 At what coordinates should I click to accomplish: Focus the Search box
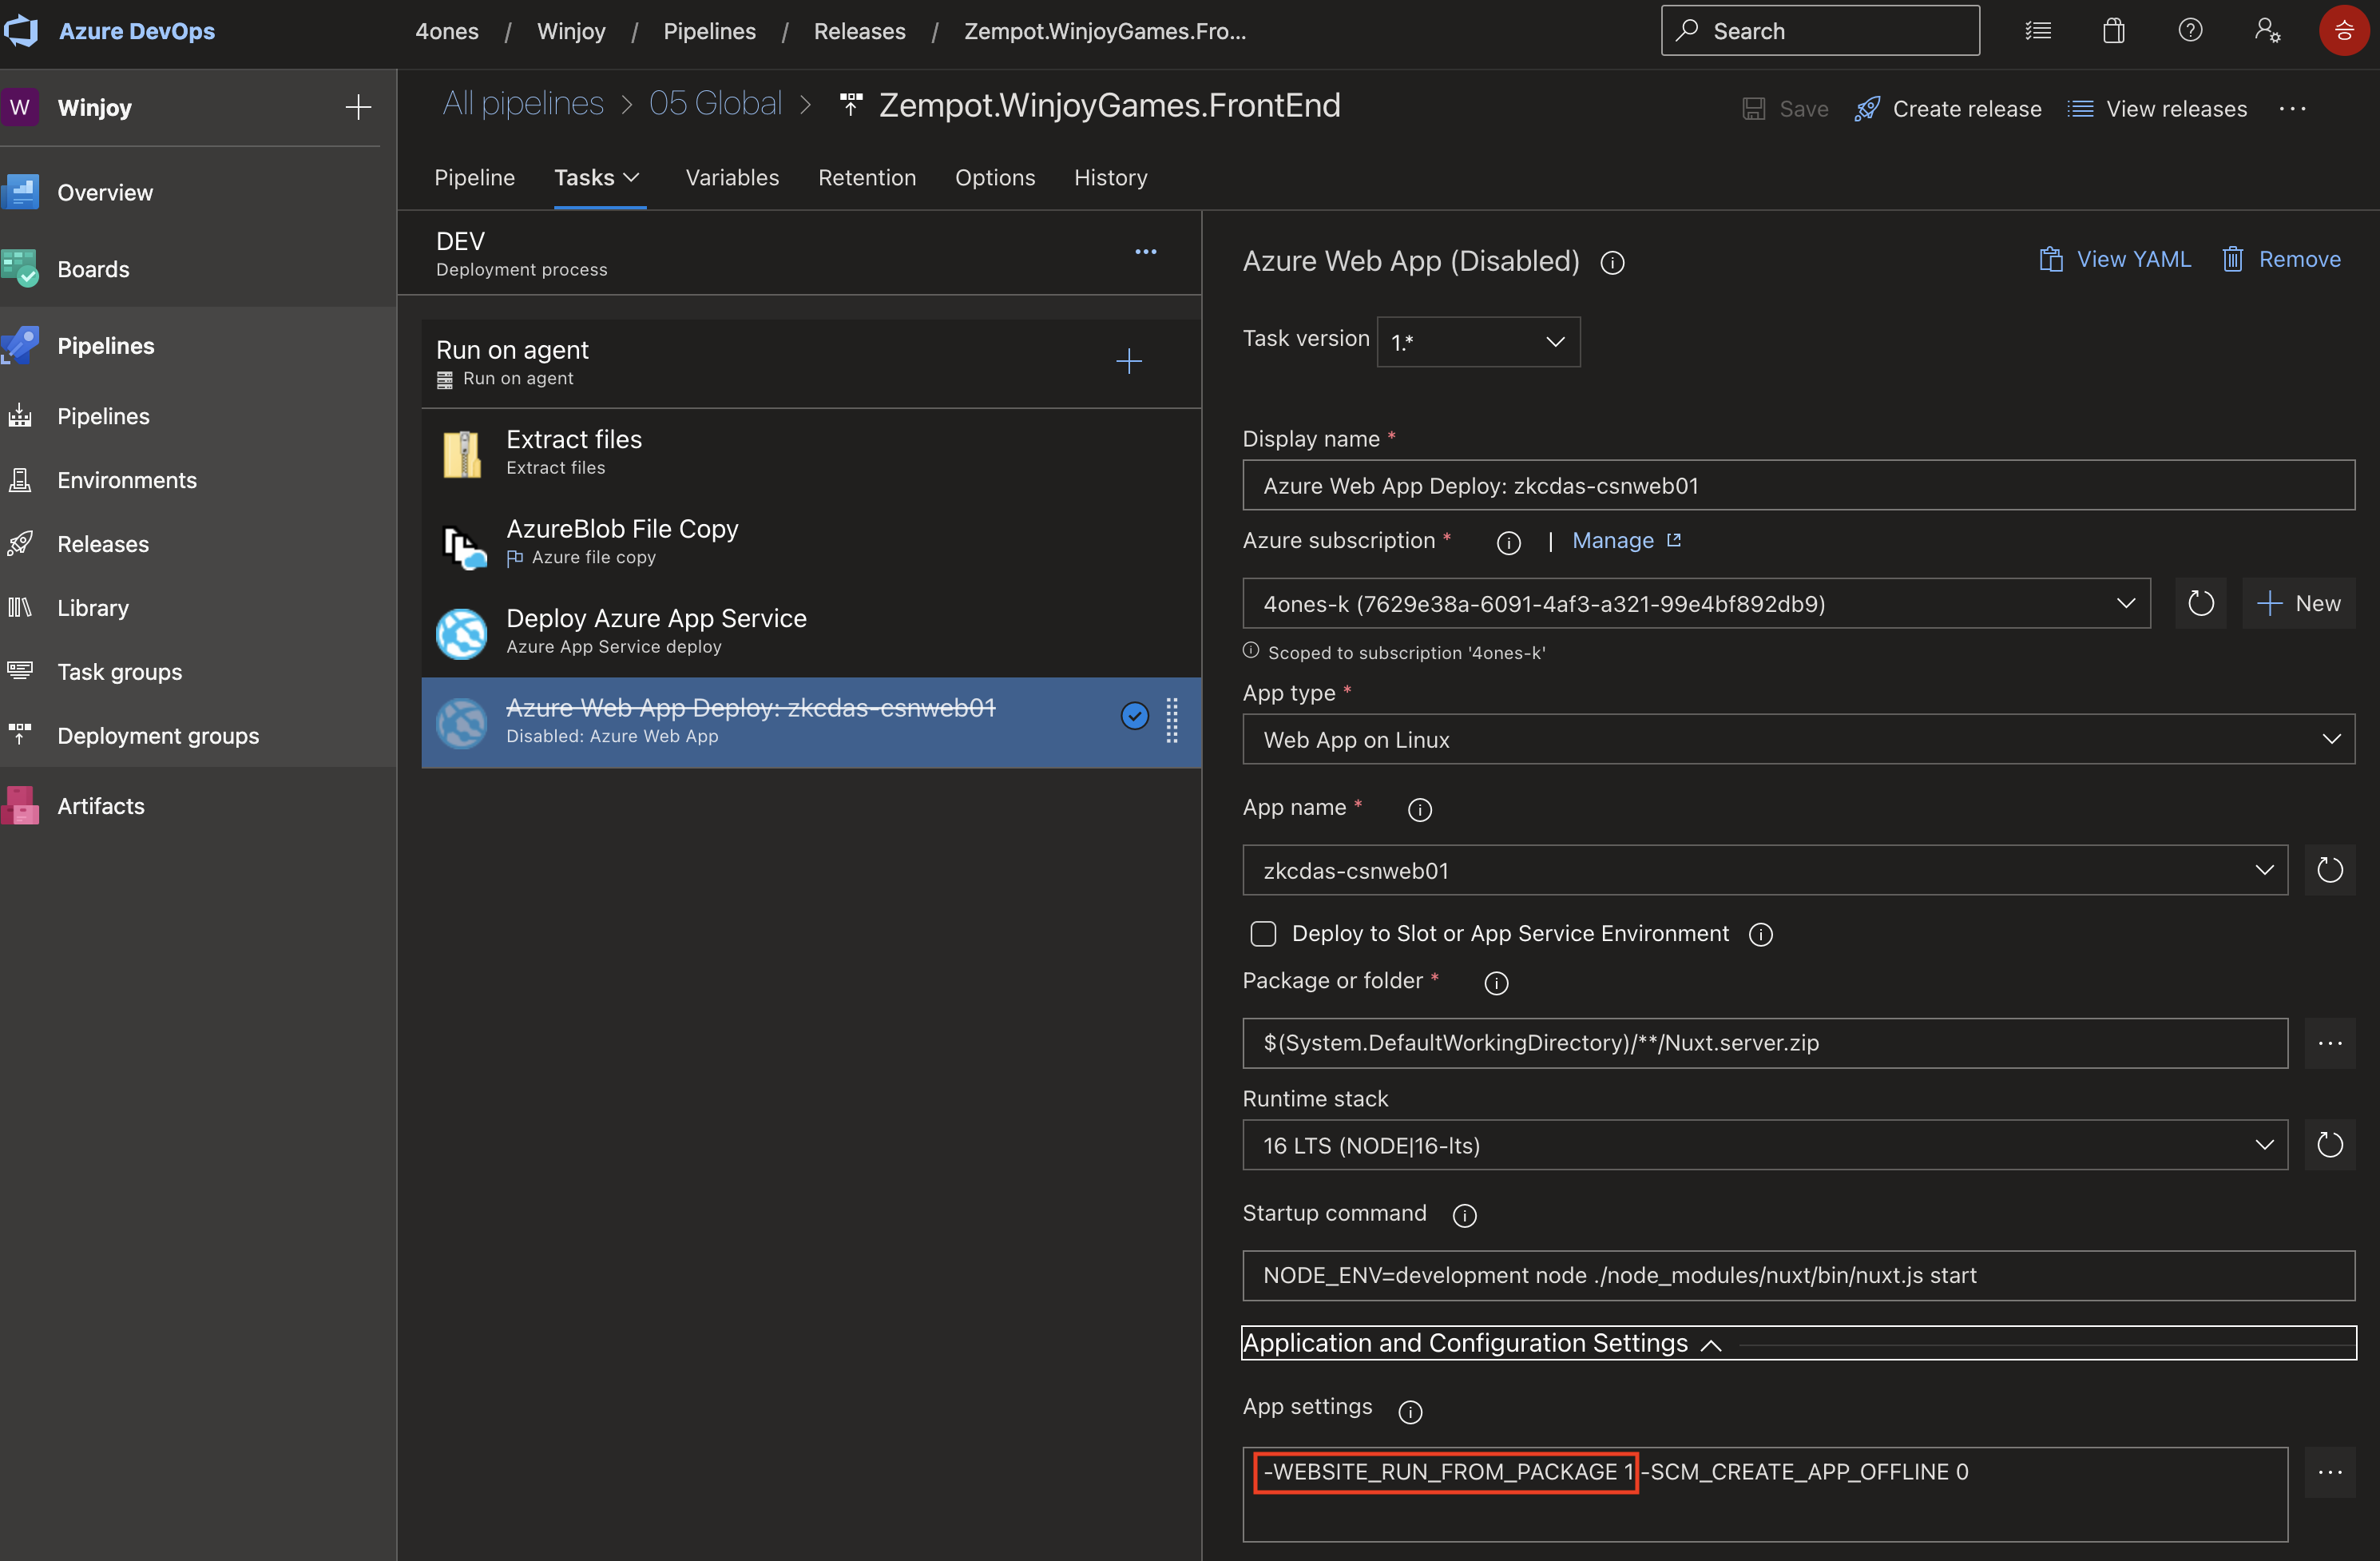[1820, 31]
